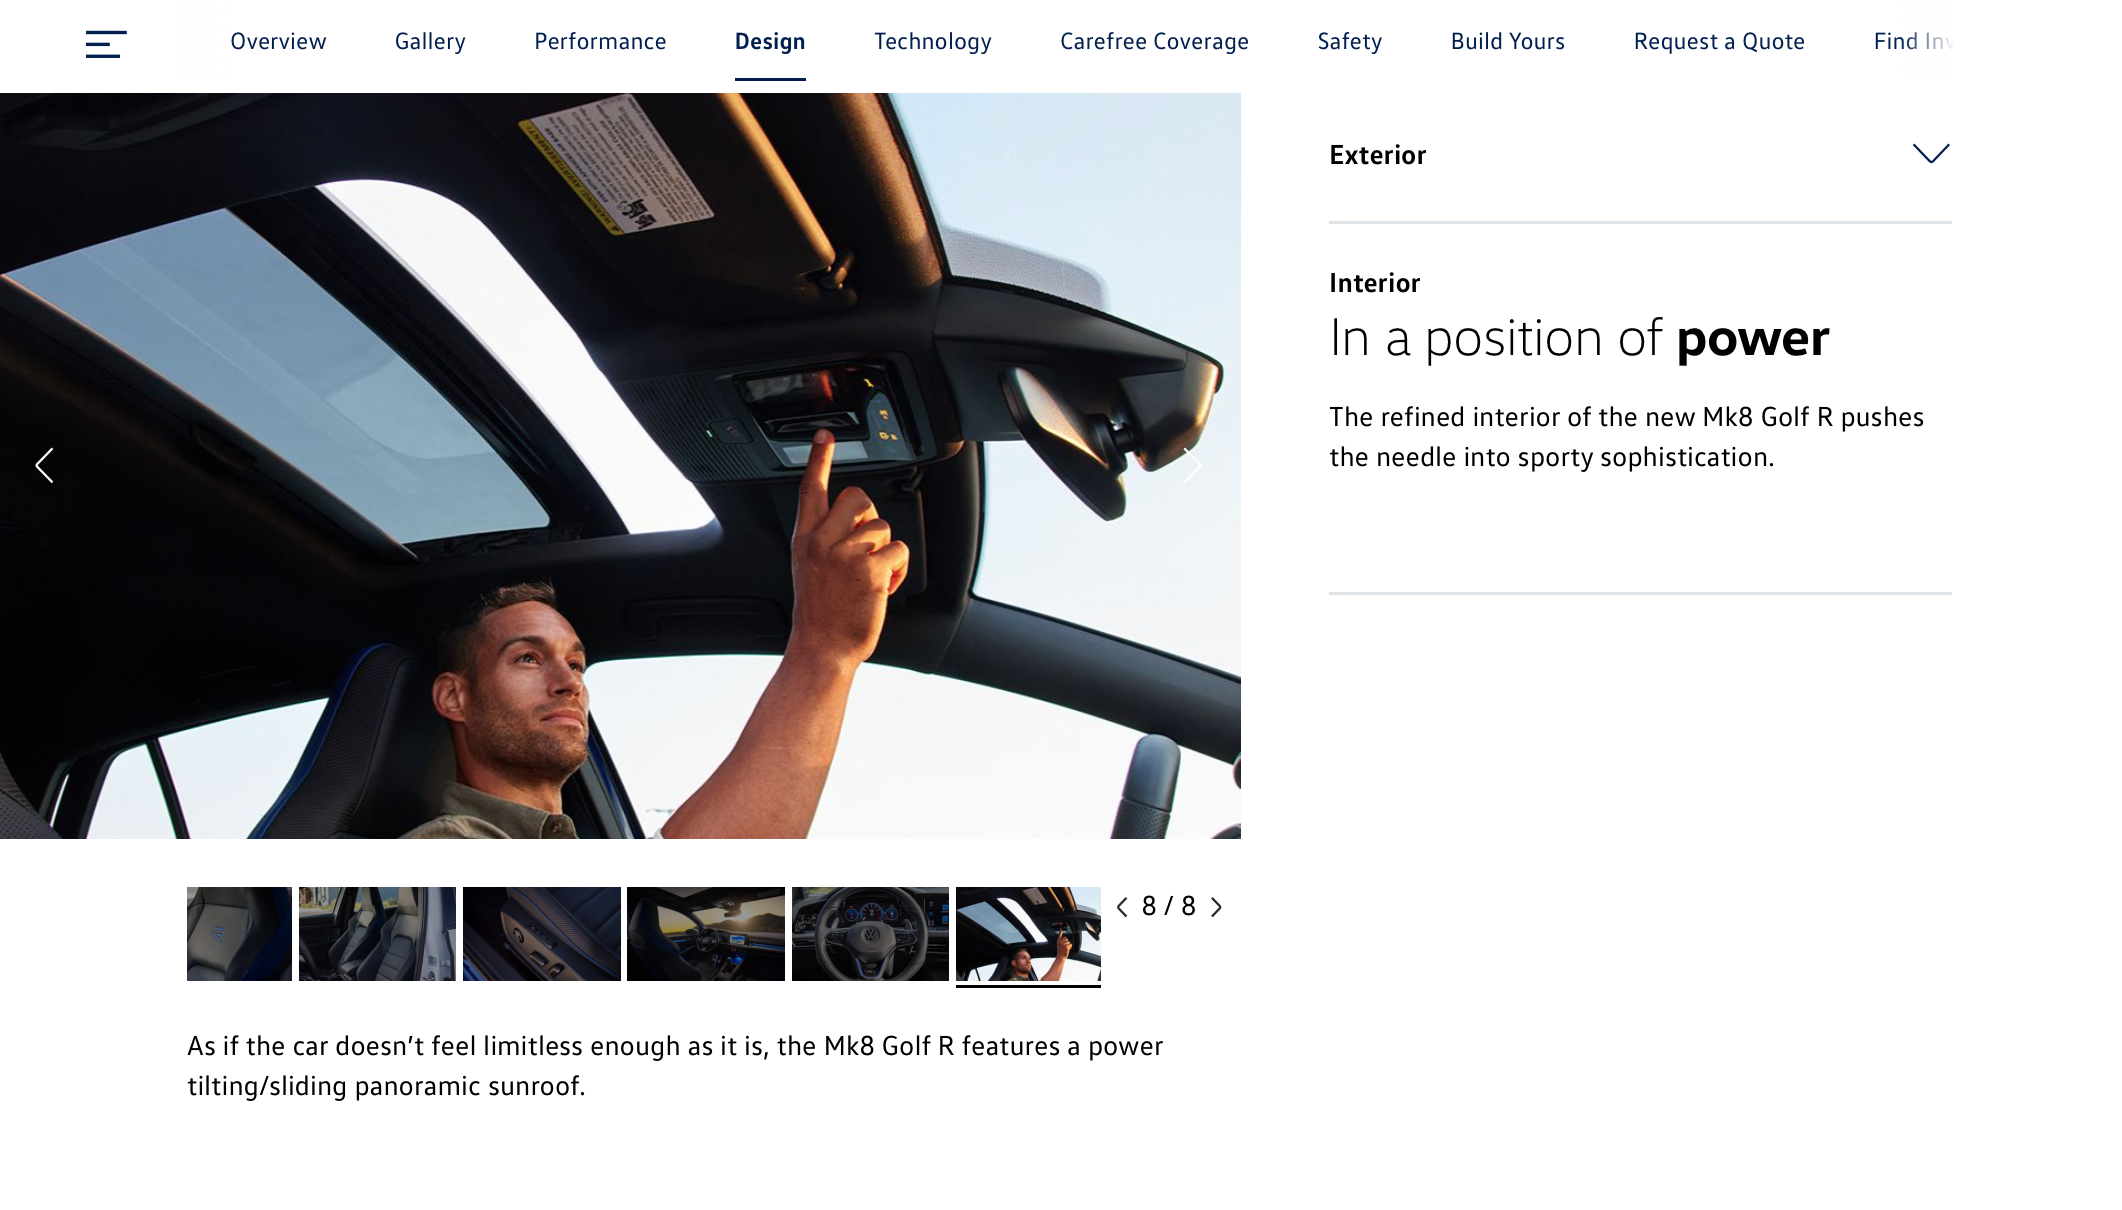This screenshot has width=2122, height=1210.
Task: Click Request a Quote
Action: [1718, 42]
